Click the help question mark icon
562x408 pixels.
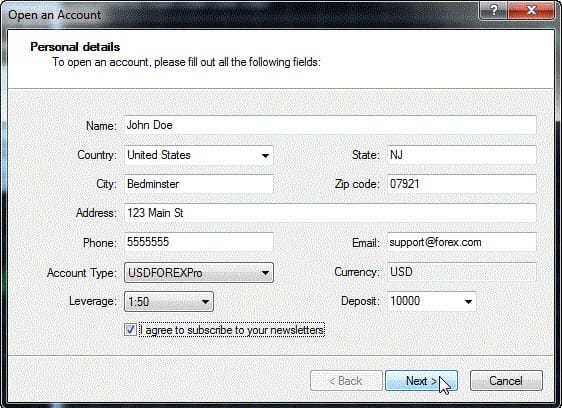494,10
